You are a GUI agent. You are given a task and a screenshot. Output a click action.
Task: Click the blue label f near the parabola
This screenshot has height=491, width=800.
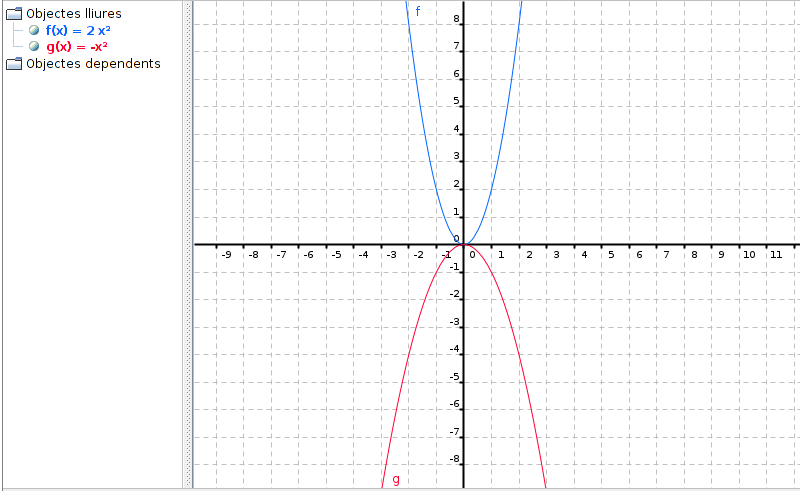(x=417, y=11)
